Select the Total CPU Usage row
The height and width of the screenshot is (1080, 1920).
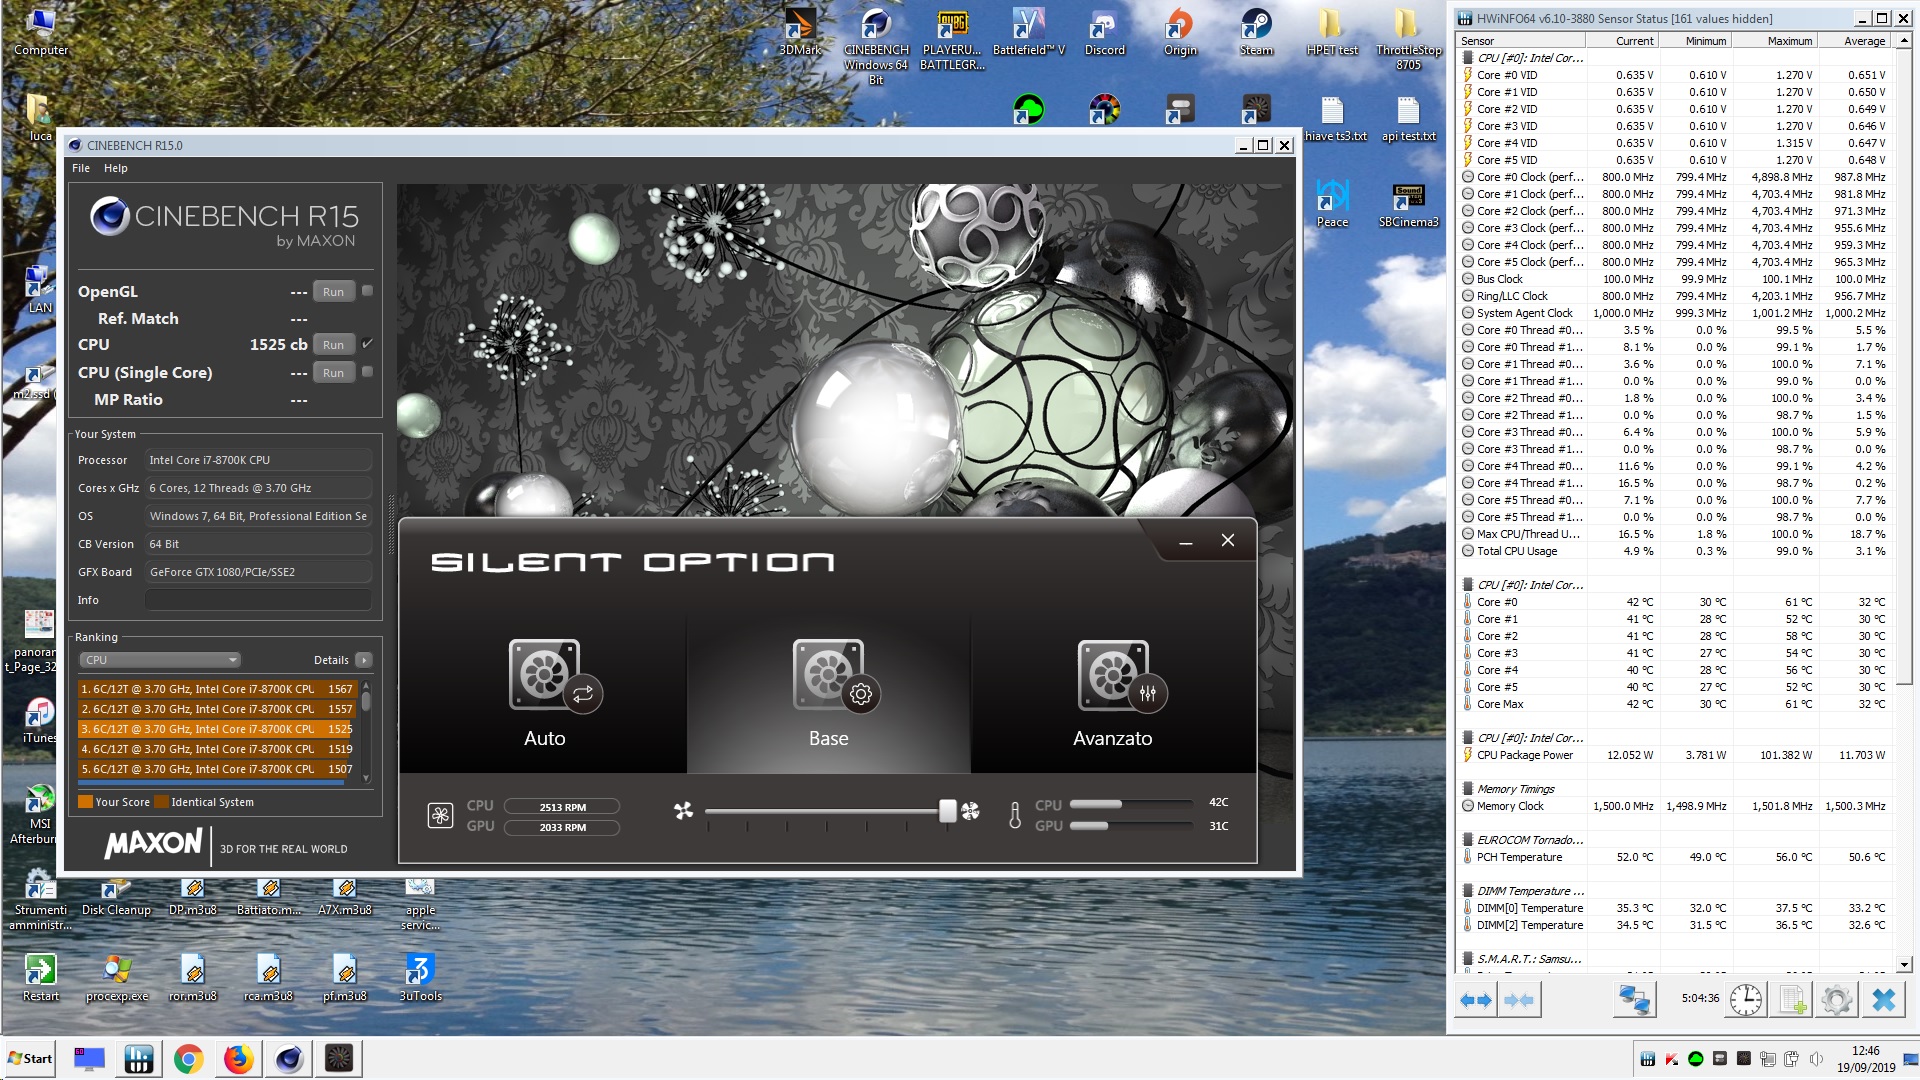(x=1676, y=551)
